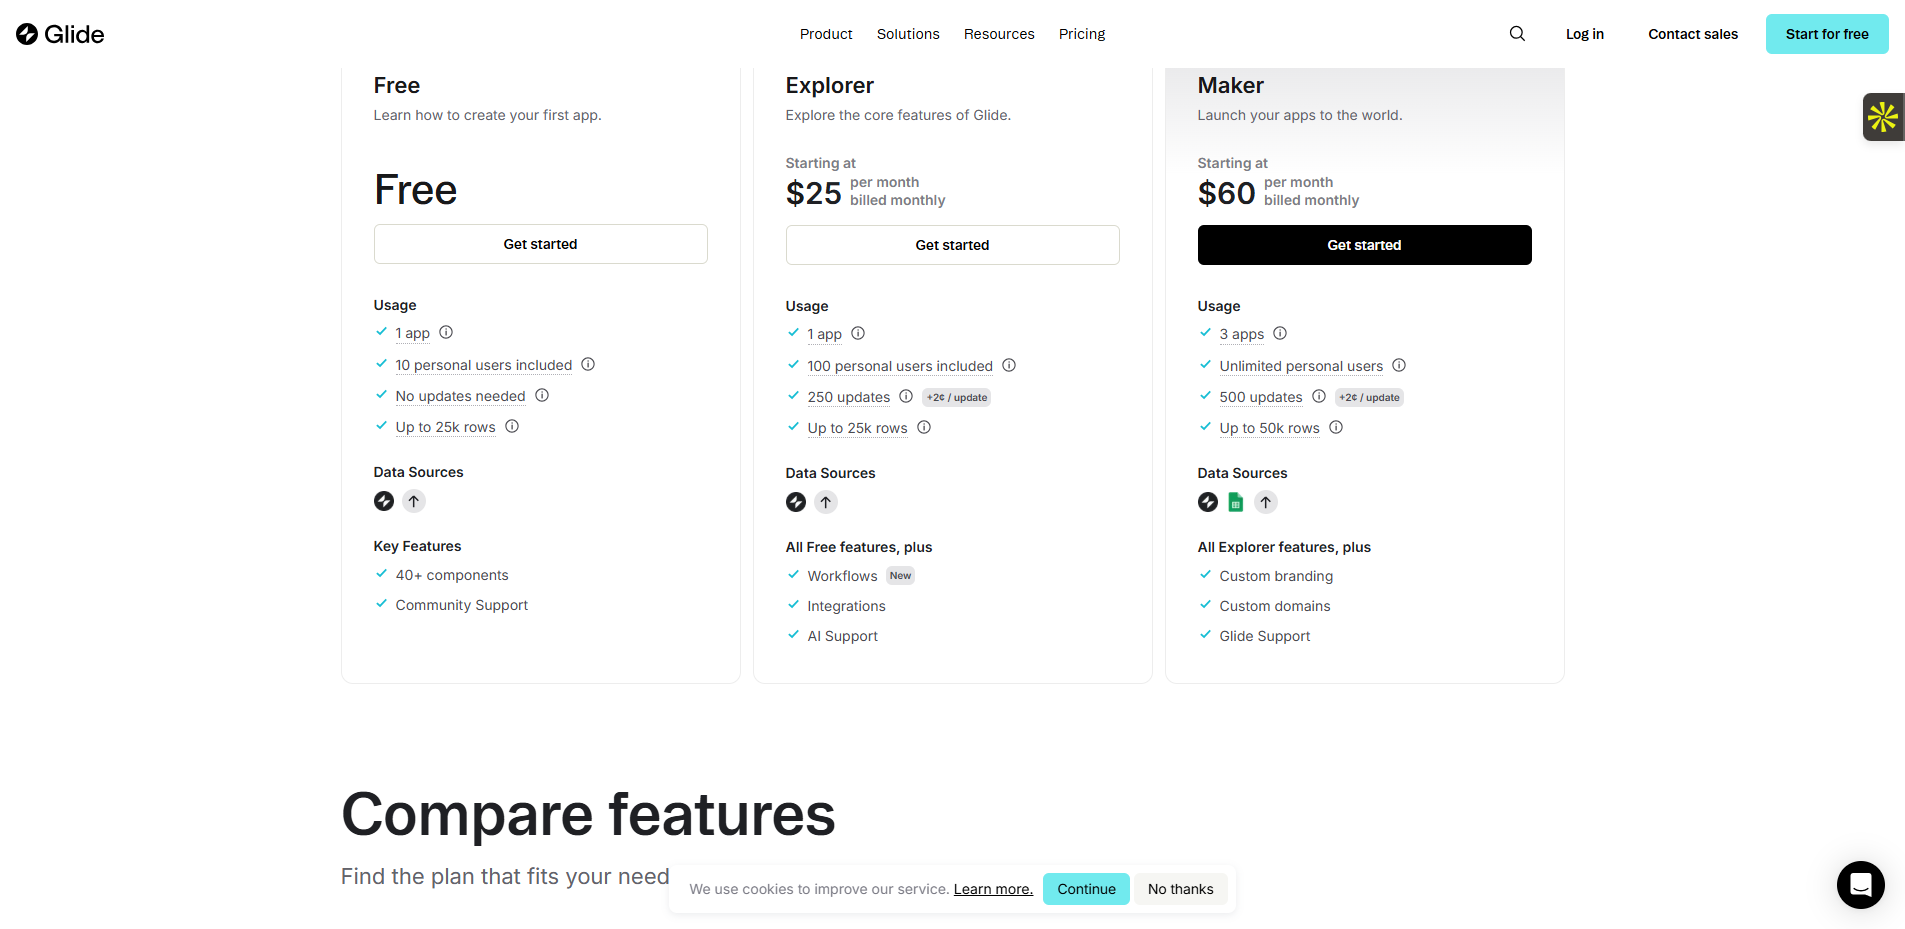Click the New badge beside Workflows
This screenshot has width=1905, height=929.
coord(900,575)
